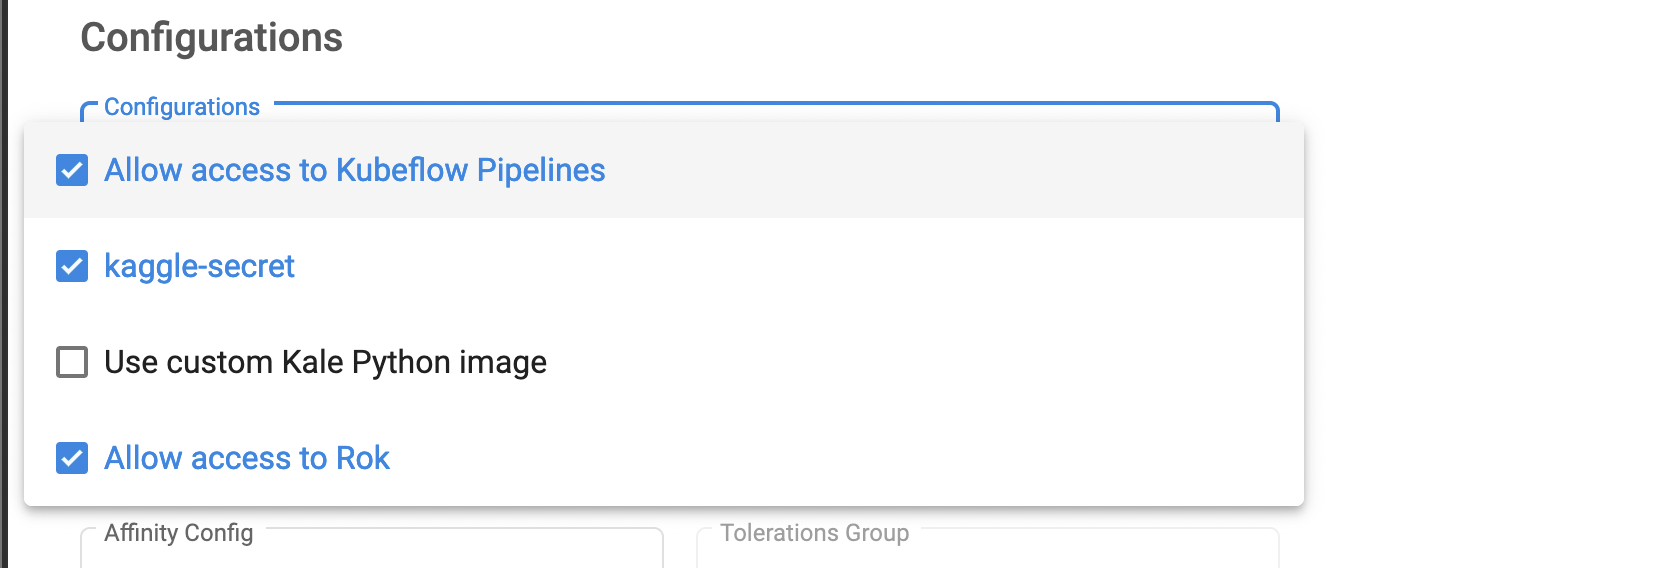Click the blue top border of the Configurations field
Image resolution: width=1678 pixels, height=568 pixels.
point(770,103)
